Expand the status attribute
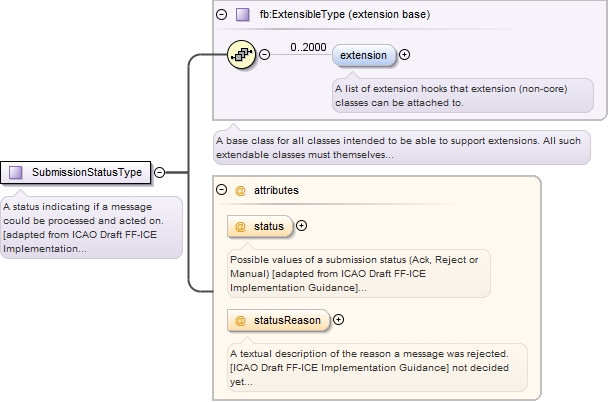Viewport: 609px width, 402px height. 302,226
